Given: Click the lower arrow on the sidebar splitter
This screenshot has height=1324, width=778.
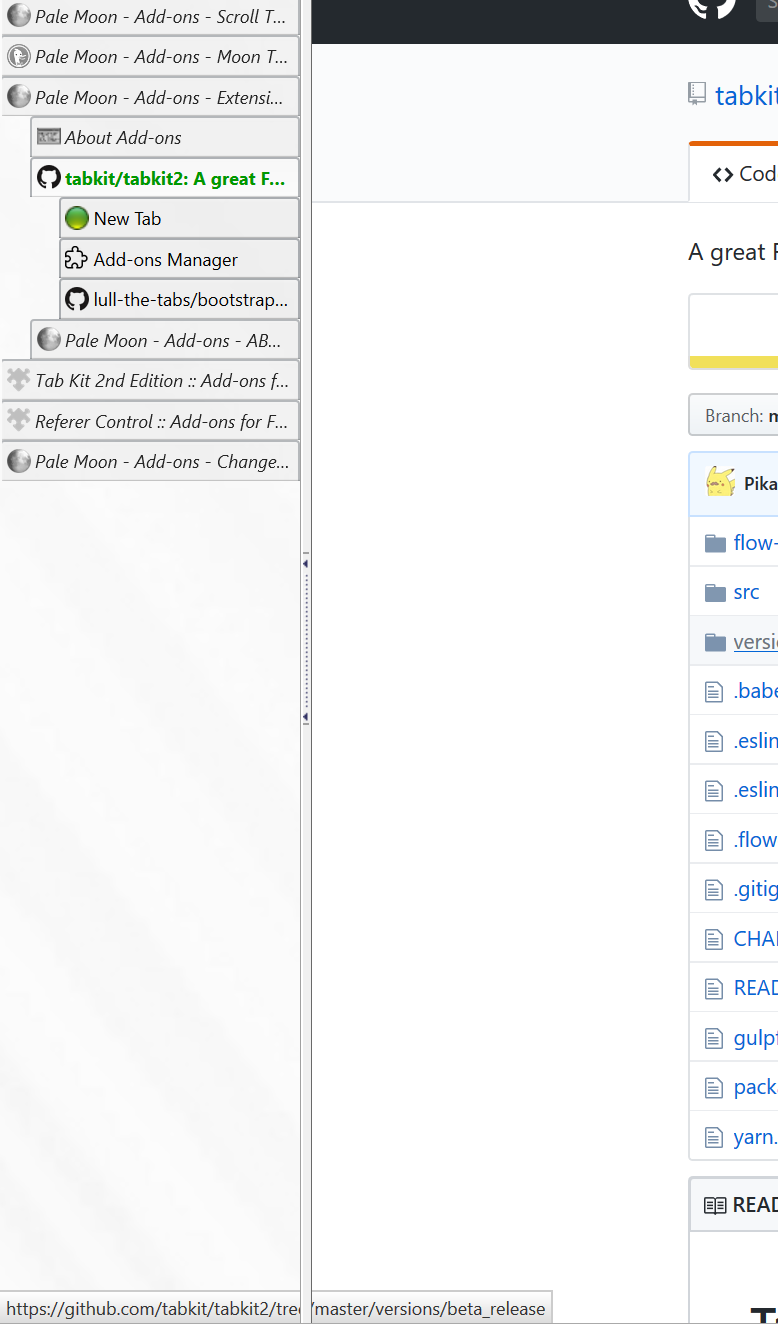Looking at the screenshot, I should (305, 717).
